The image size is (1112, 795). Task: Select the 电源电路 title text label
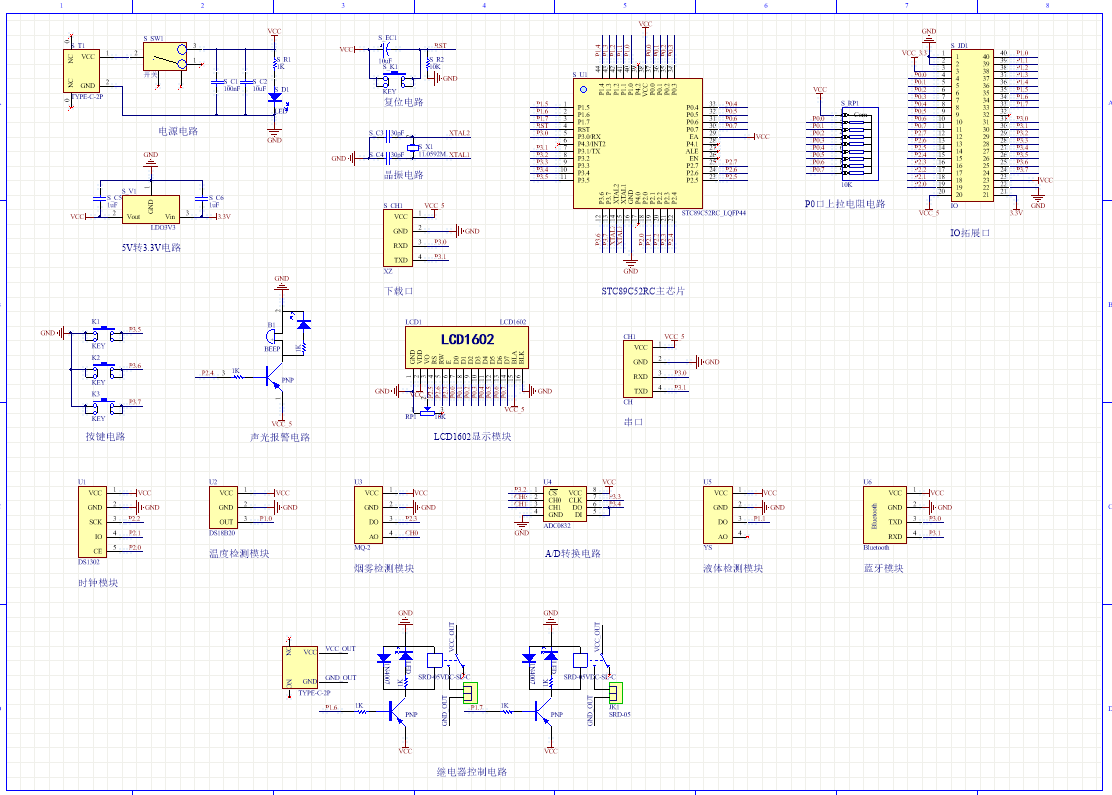pyautogui.click(x=177, y=131)
